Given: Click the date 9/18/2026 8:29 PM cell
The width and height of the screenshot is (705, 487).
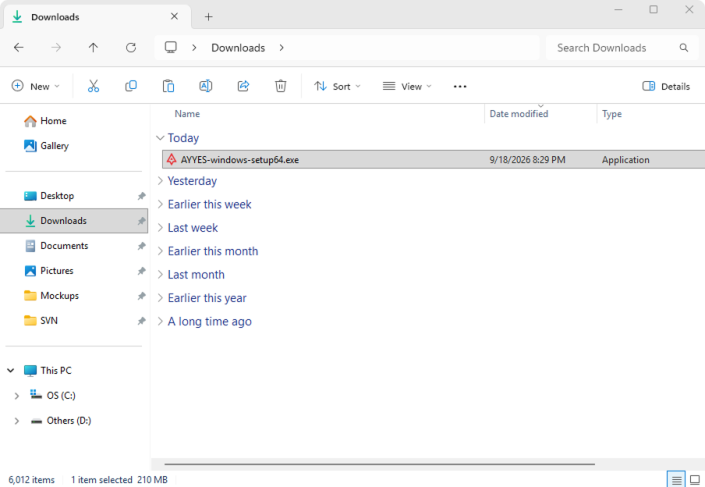Looking at the screenshot, I should (527, 160).
